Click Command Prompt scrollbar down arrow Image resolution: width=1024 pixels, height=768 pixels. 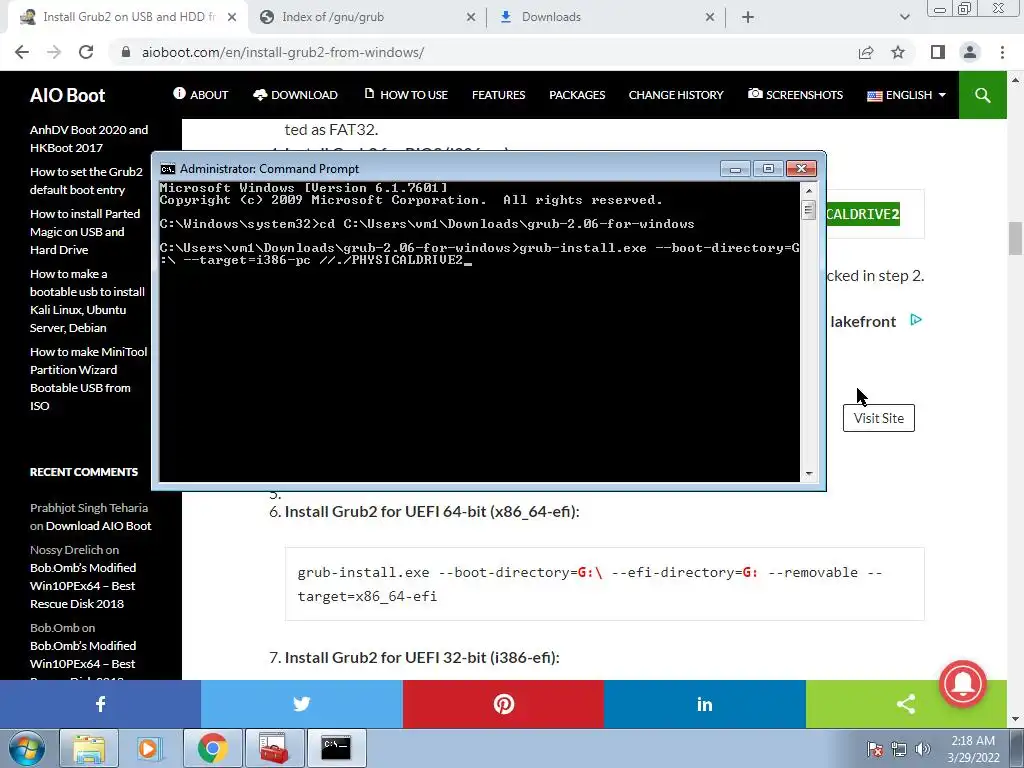coord(808,474)
